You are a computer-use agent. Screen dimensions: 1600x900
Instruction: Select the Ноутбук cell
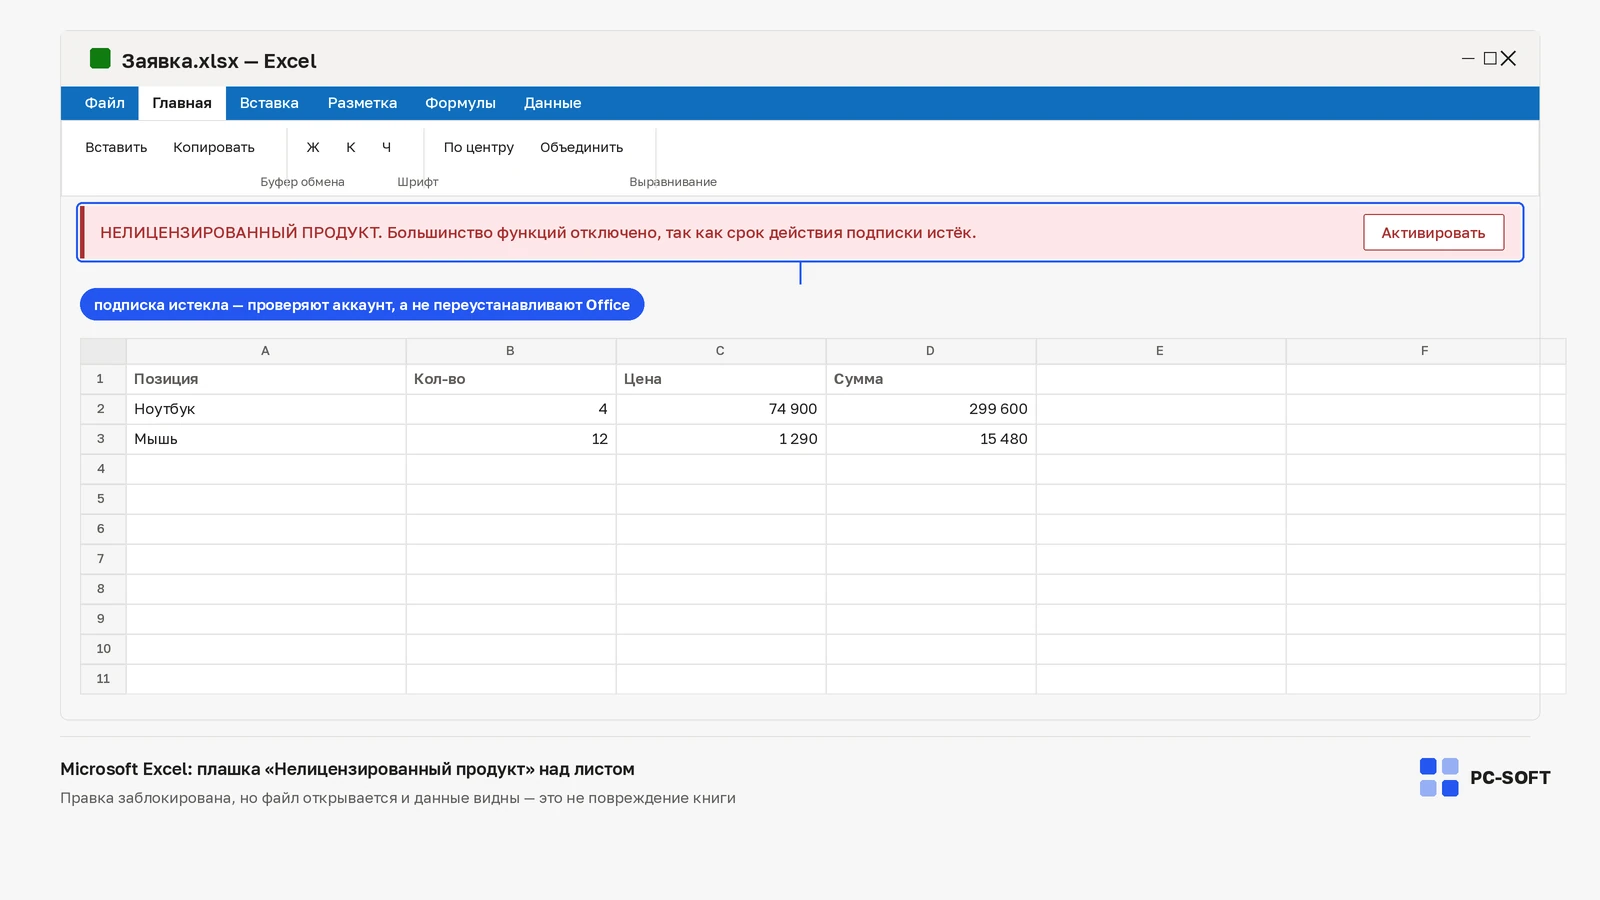click(x=266, y=409)
